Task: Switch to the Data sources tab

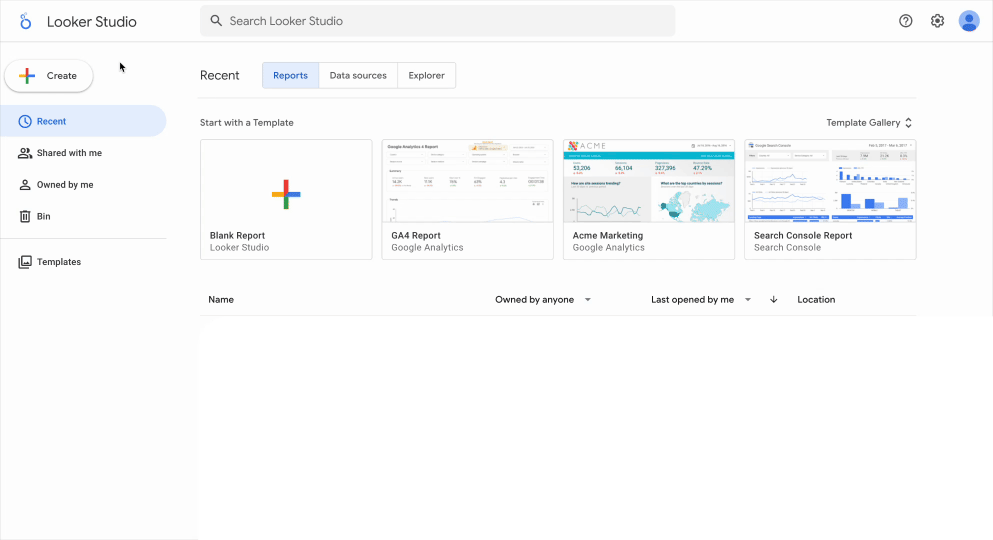Action: pyautogui.click(x=358, y=75)
